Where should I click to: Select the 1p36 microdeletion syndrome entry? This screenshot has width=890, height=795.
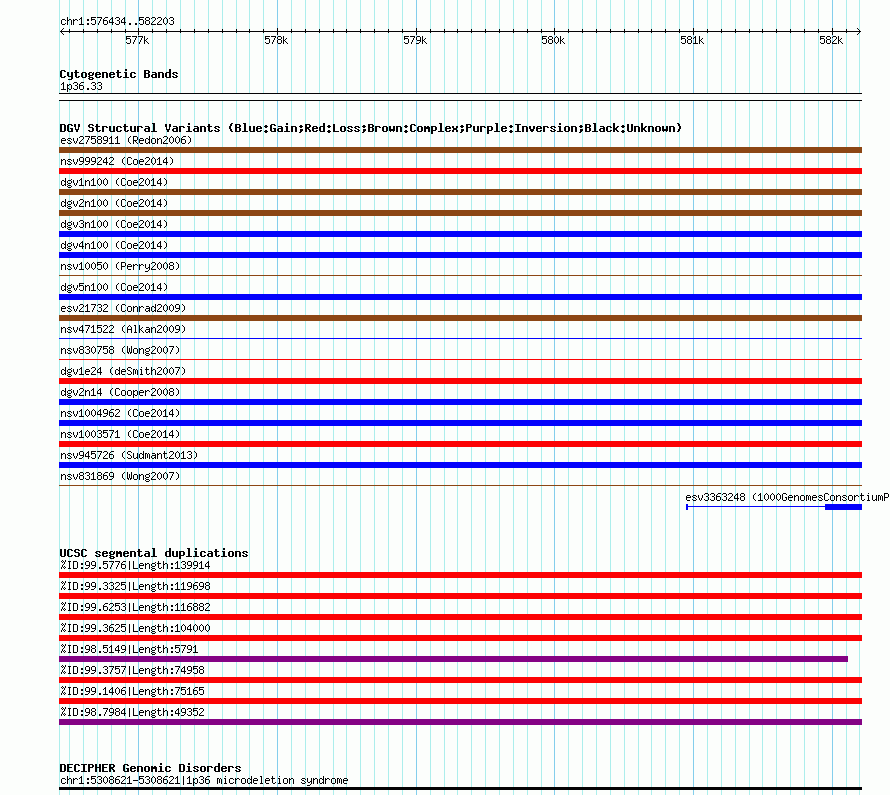pos(204,780)
